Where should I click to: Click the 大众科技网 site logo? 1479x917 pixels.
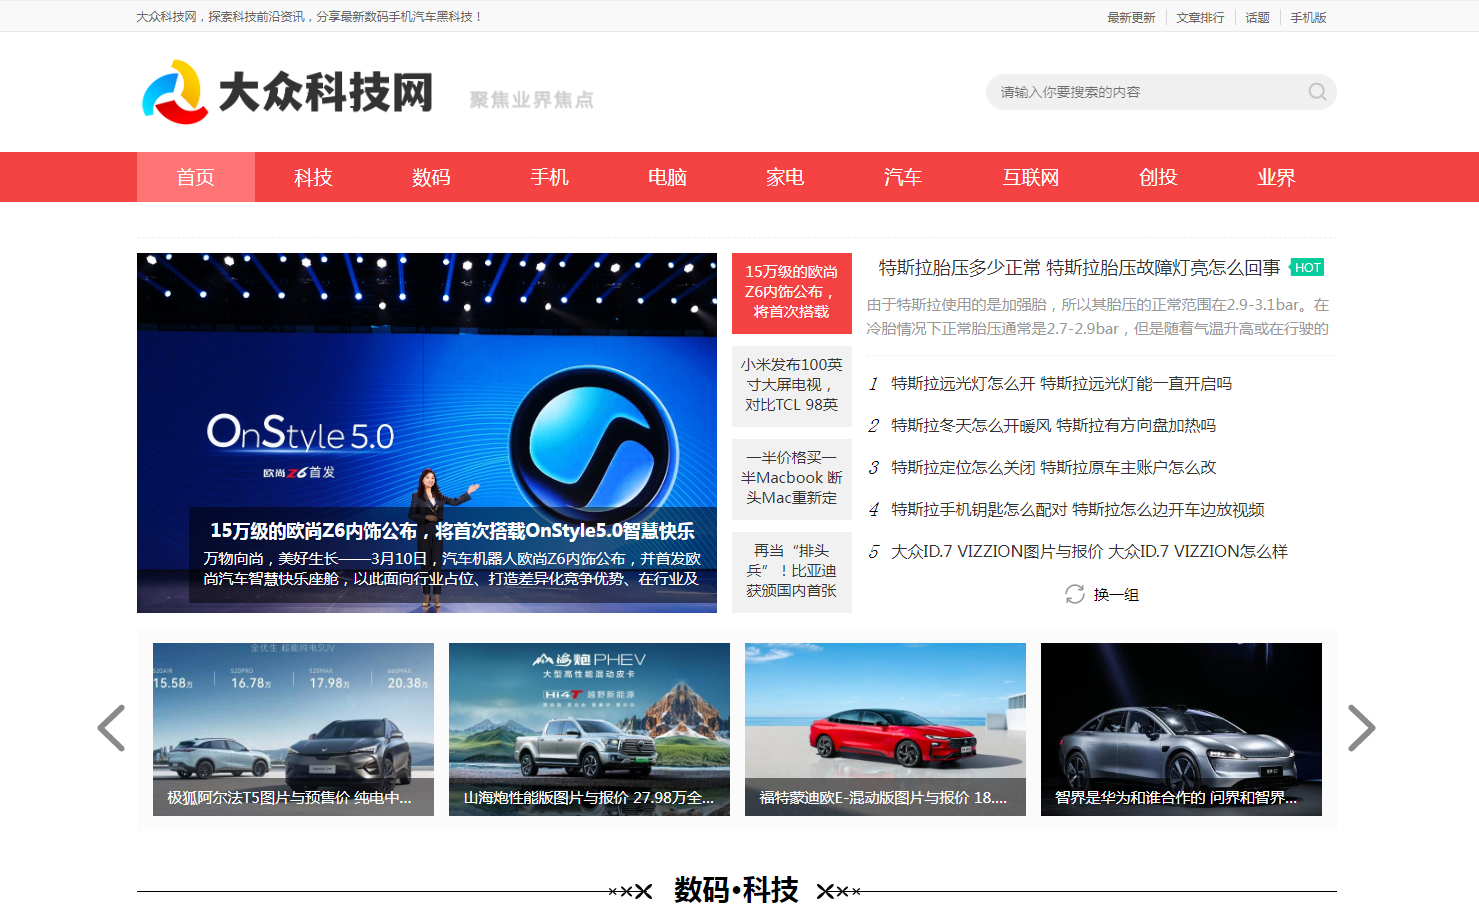tap(288, 92)
